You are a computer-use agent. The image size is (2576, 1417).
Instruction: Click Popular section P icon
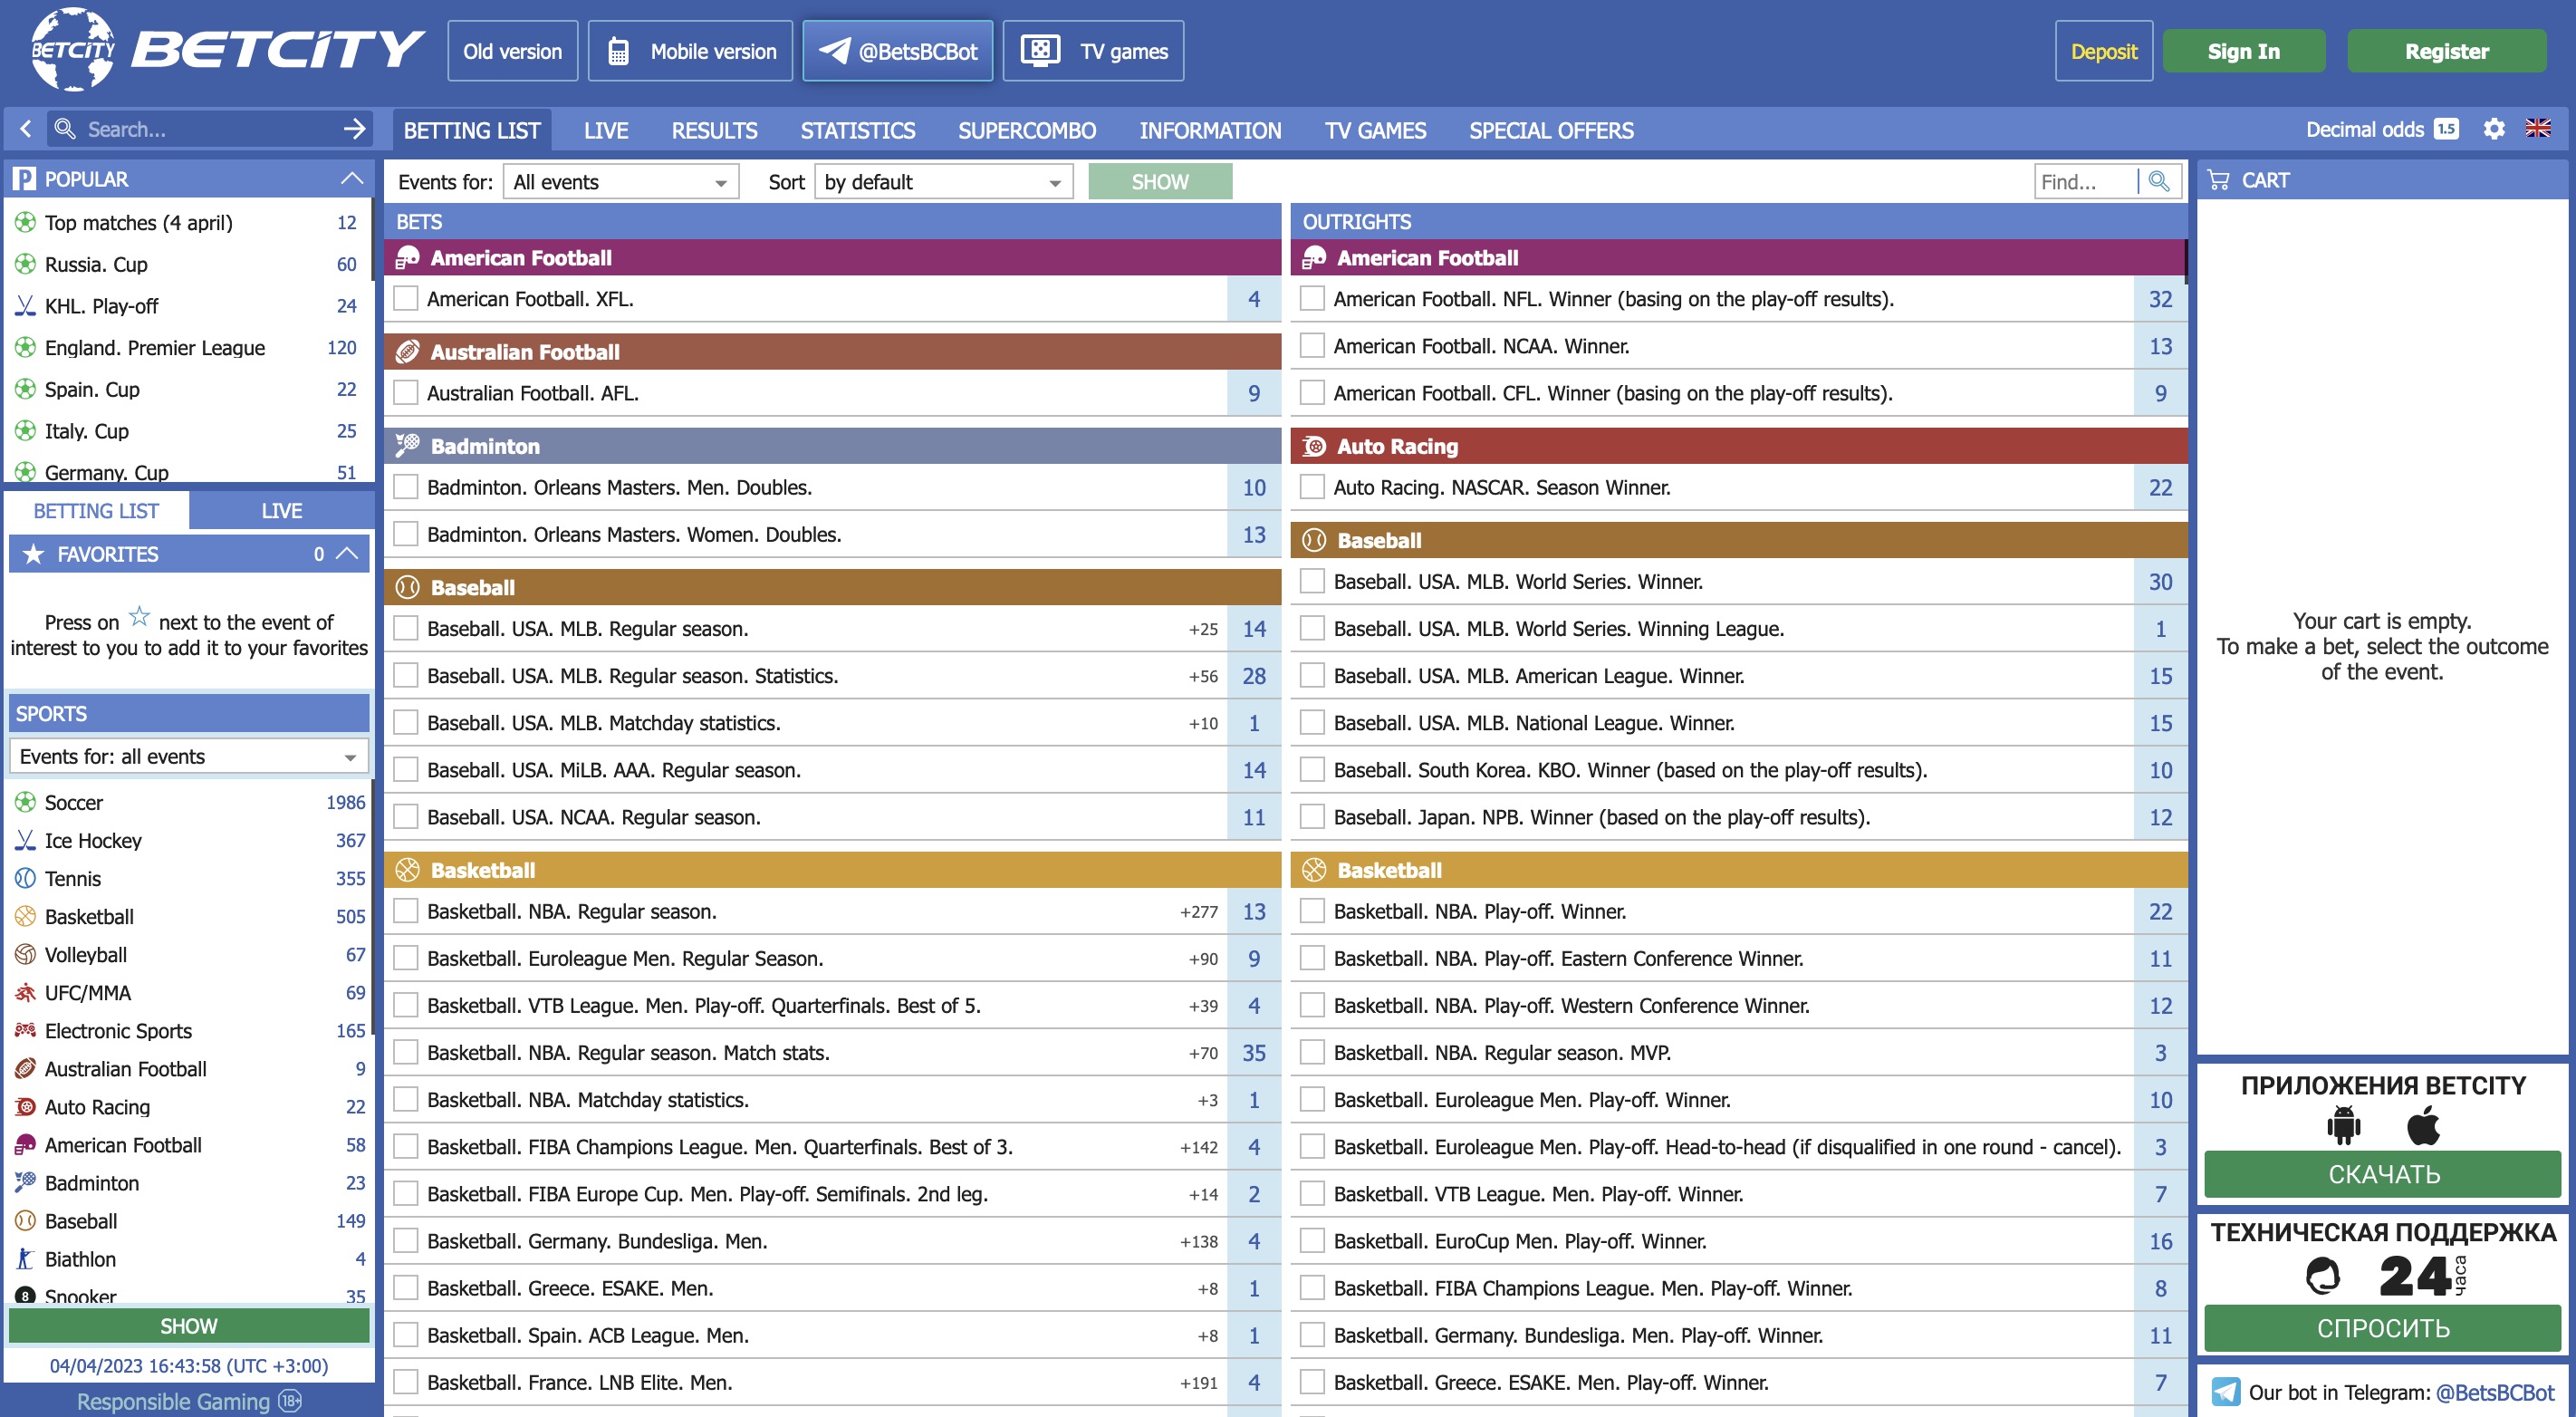pos(24,179)
